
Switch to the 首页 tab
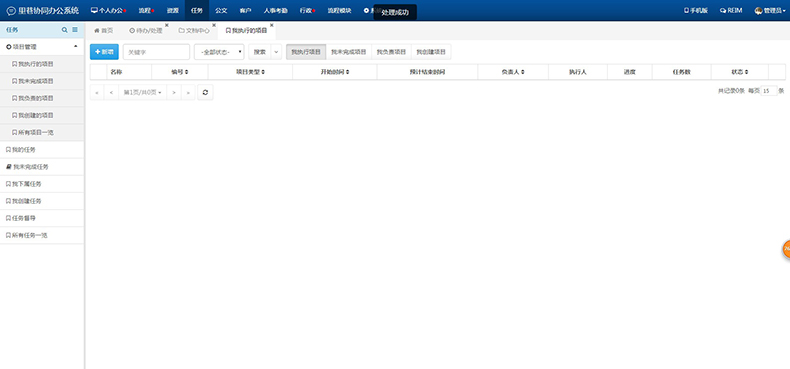104,31
